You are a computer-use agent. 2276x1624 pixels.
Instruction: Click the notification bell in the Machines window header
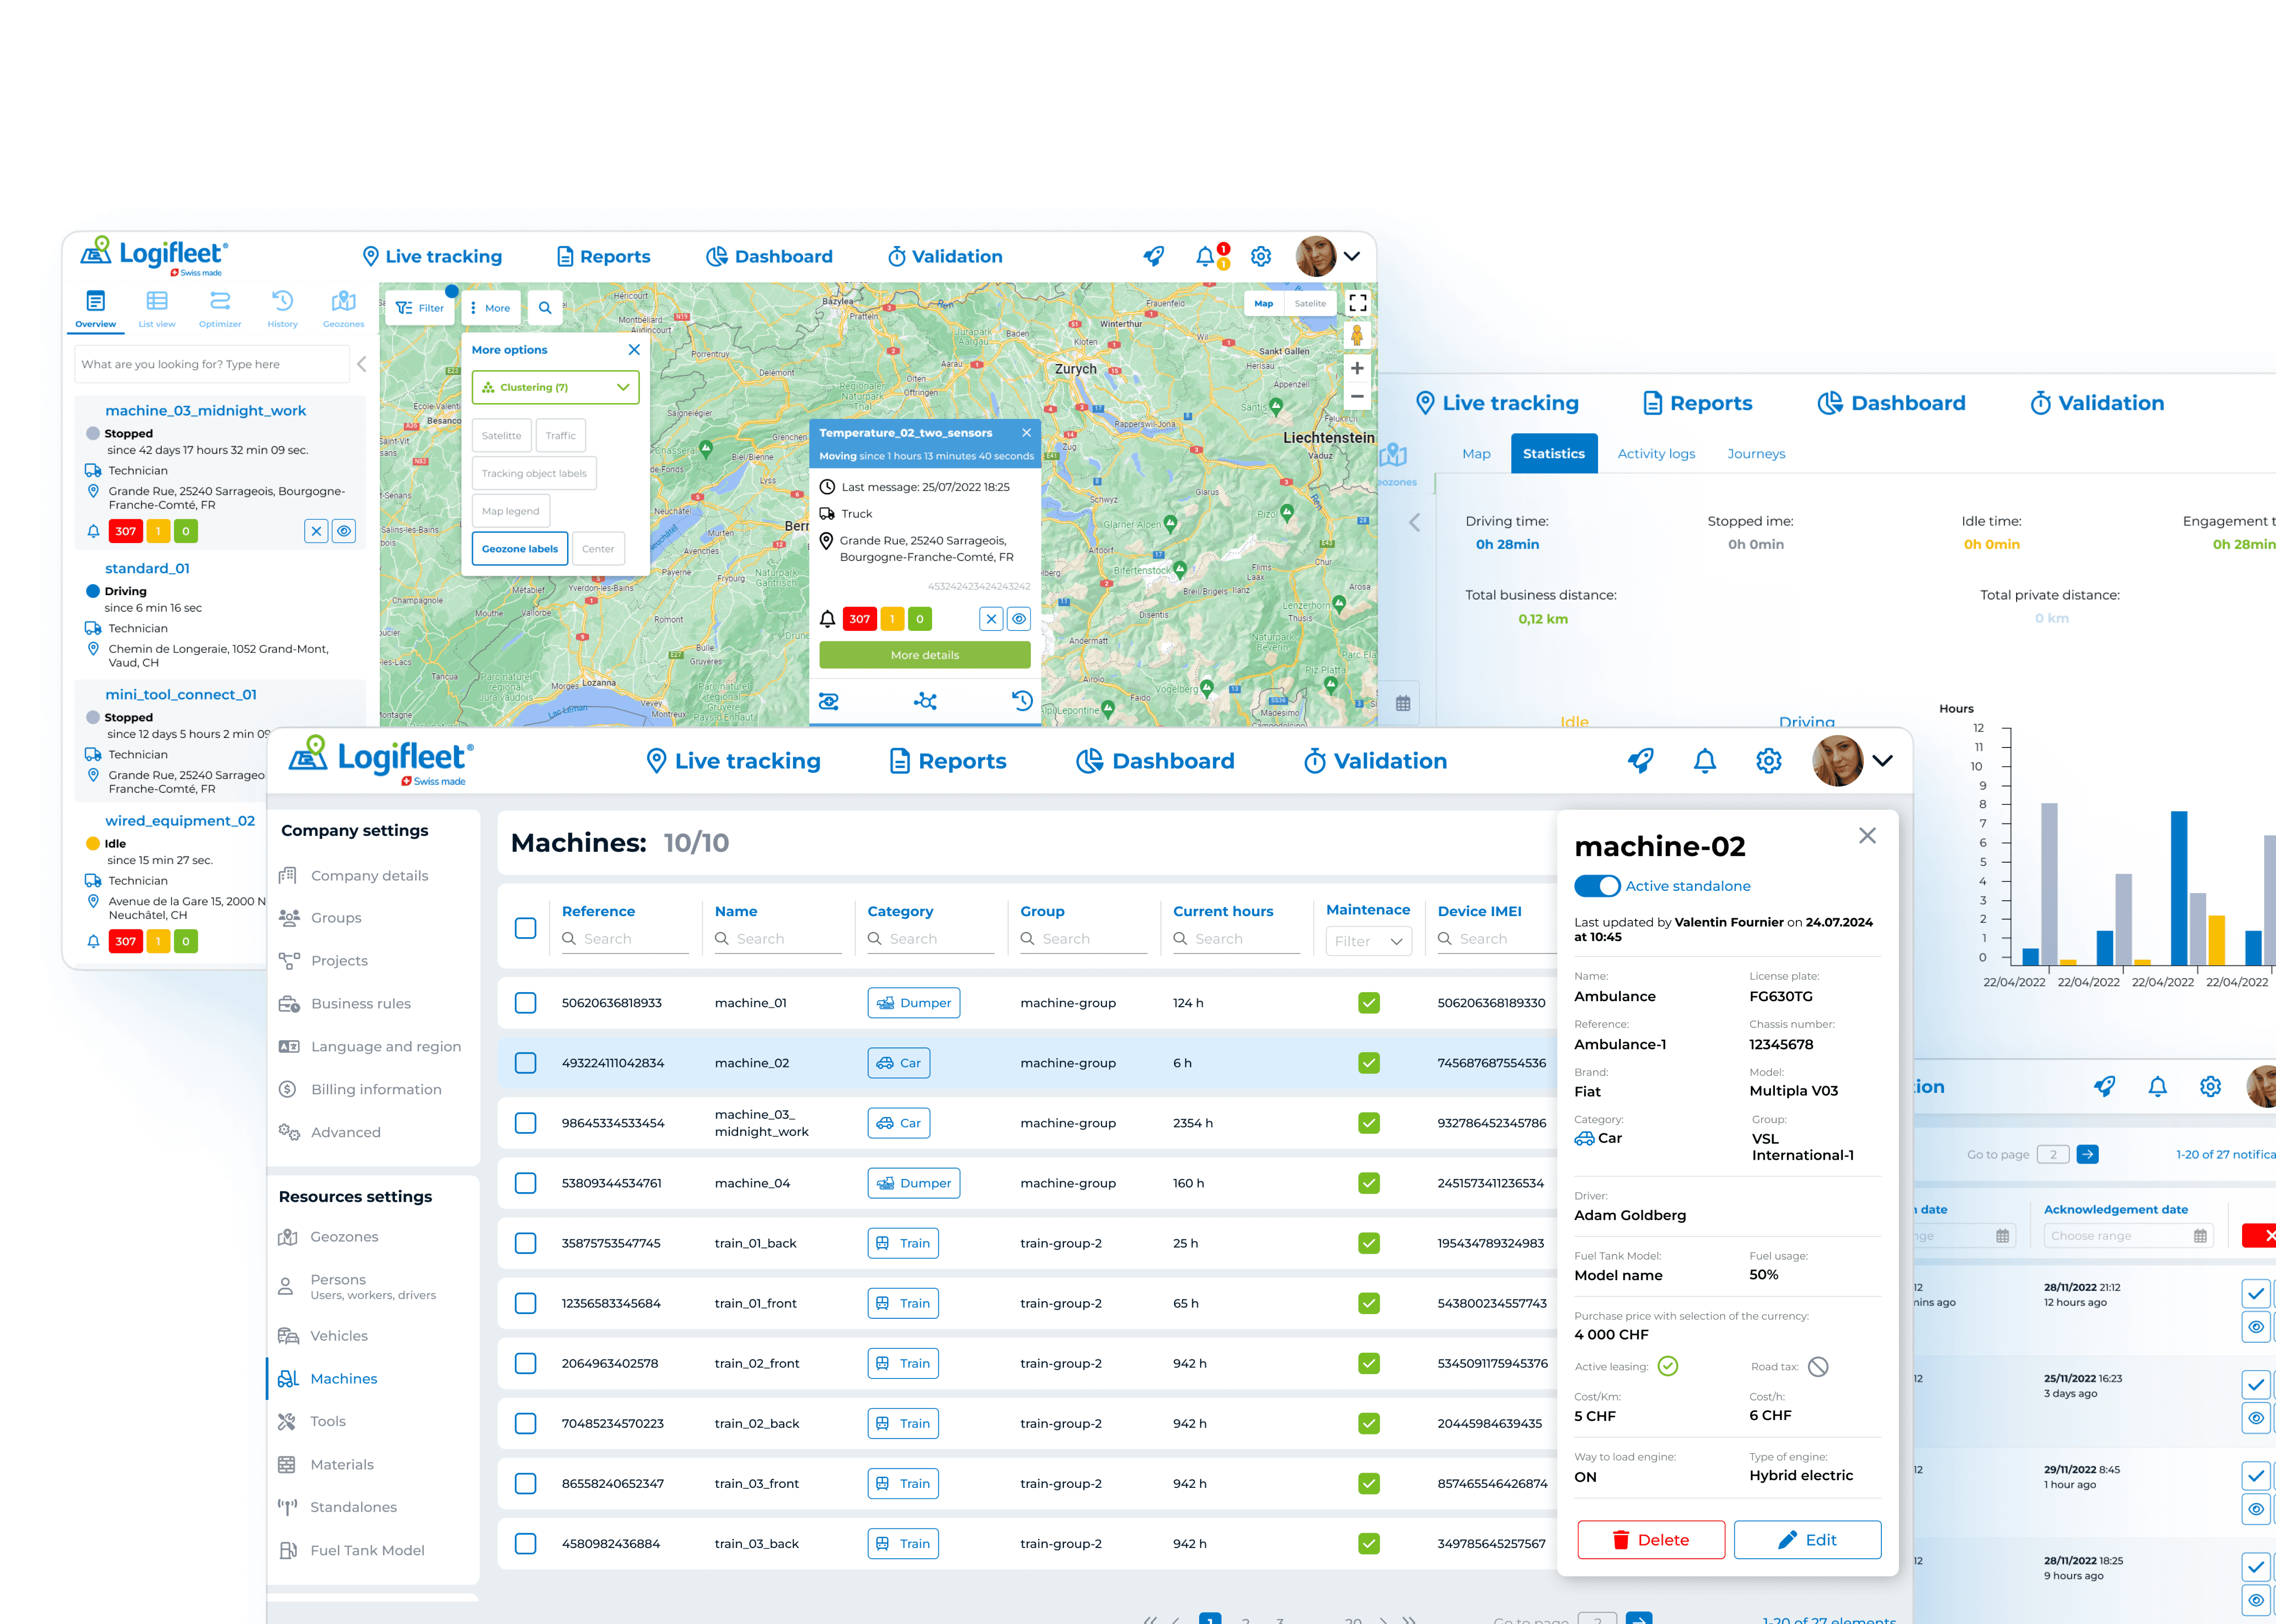pos(1705,761)
